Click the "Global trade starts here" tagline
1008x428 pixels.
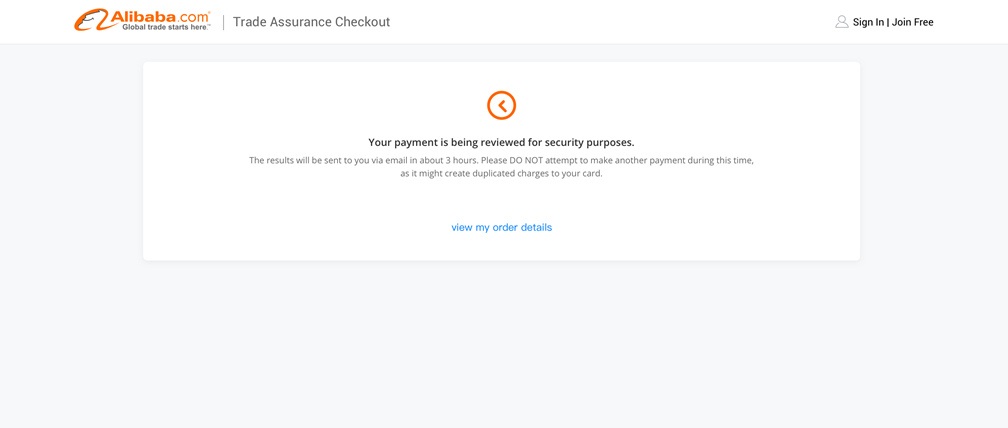[165, 28]
